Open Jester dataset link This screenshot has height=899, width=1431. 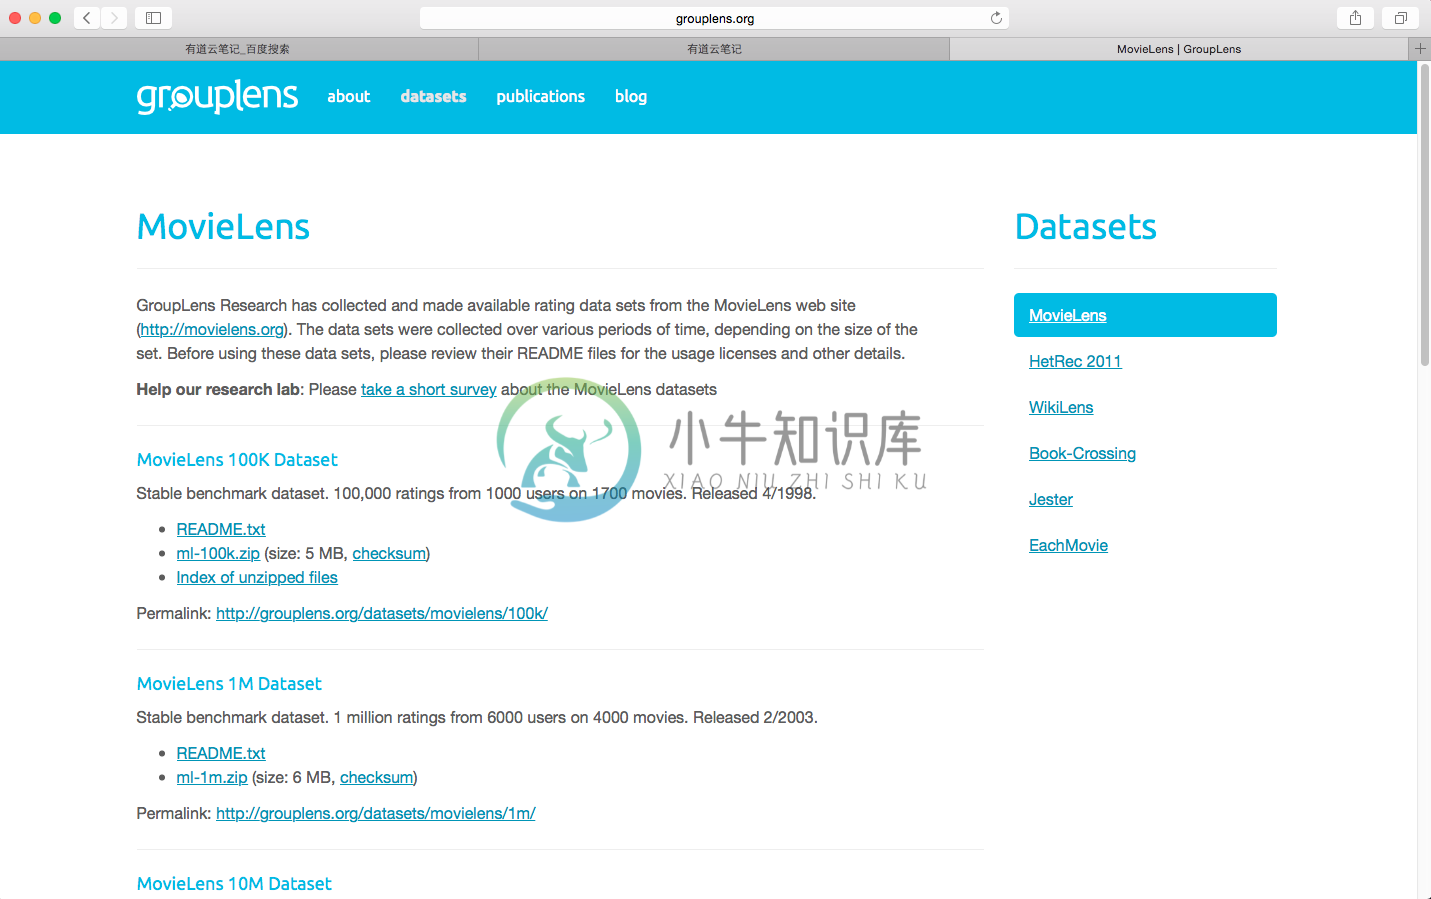click(1051, 499)
